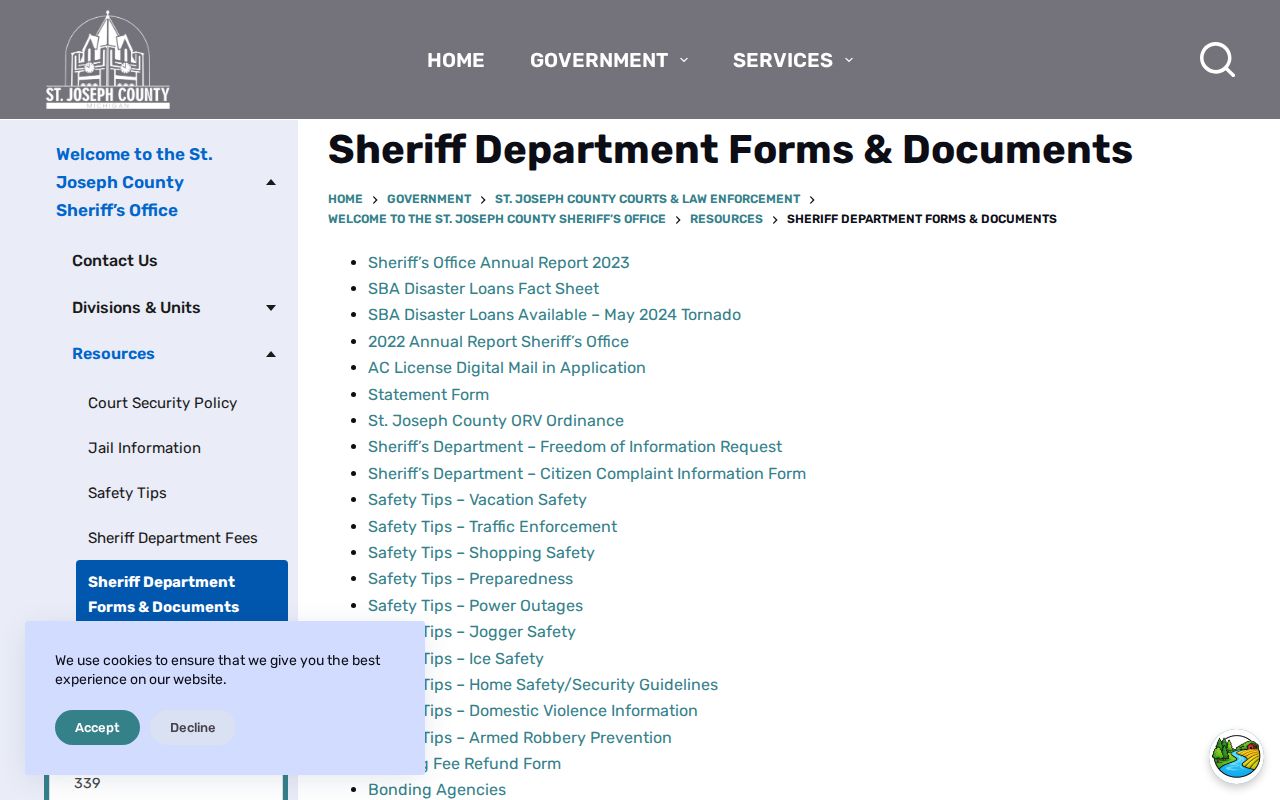Expand Divisions & Units arrow
This screenshot has height=800, width=1280.
(x=270, y=308)
